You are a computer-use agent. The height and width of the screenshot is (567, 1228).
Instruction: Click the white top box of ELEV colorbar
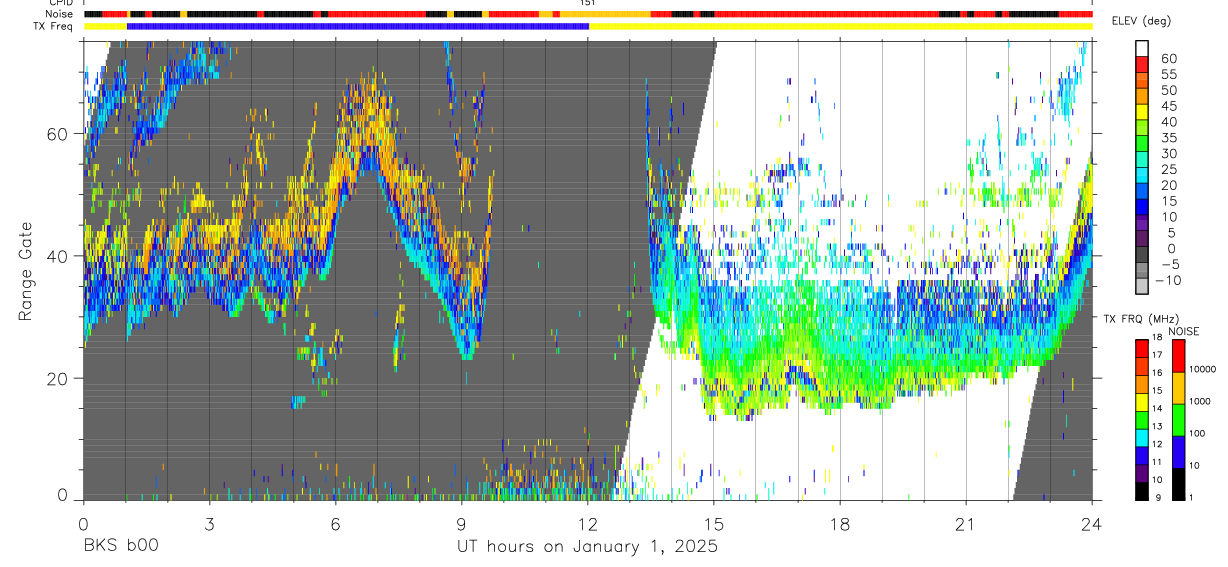click(1142, 48)
